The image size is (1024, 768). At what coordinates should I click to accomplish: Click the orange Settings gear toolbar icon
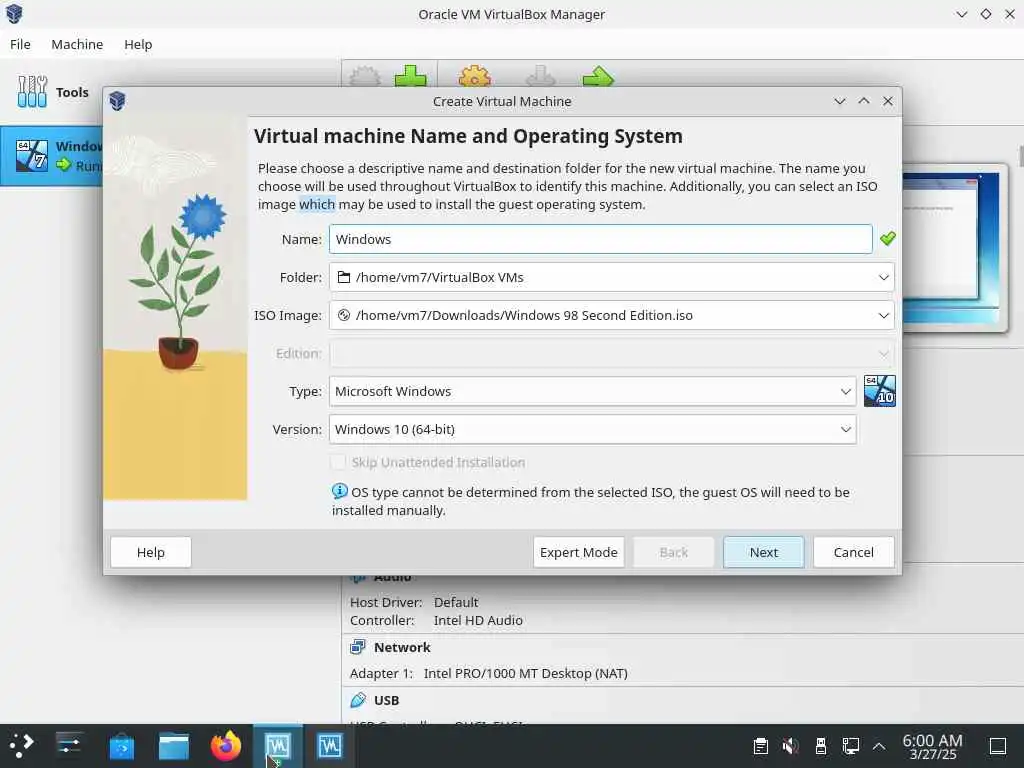pyautogui.click(x=475, y=76)
